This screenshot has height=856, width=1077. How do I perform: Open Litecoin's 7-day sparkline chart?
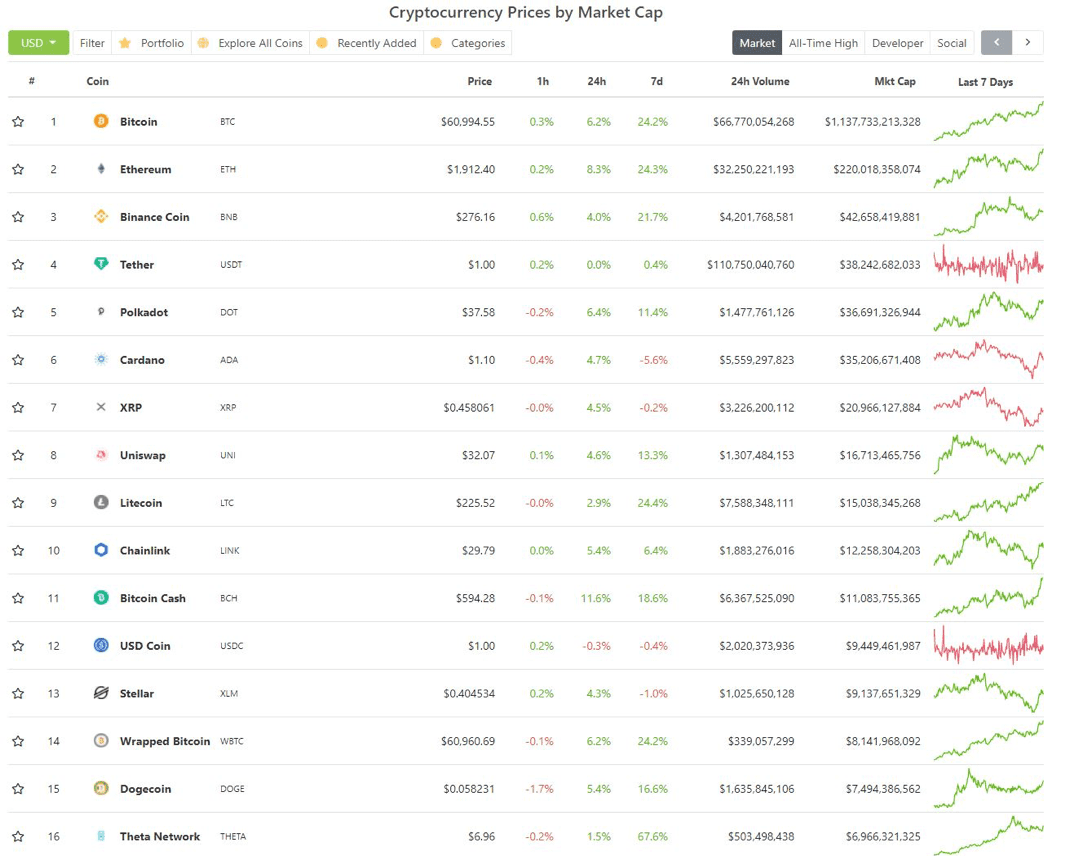point(988,502)
